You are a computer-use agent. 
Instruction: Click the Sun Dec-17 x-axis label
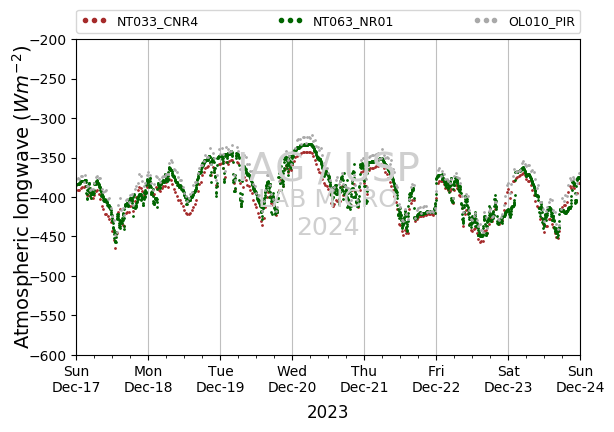click(x=76, y=379)
